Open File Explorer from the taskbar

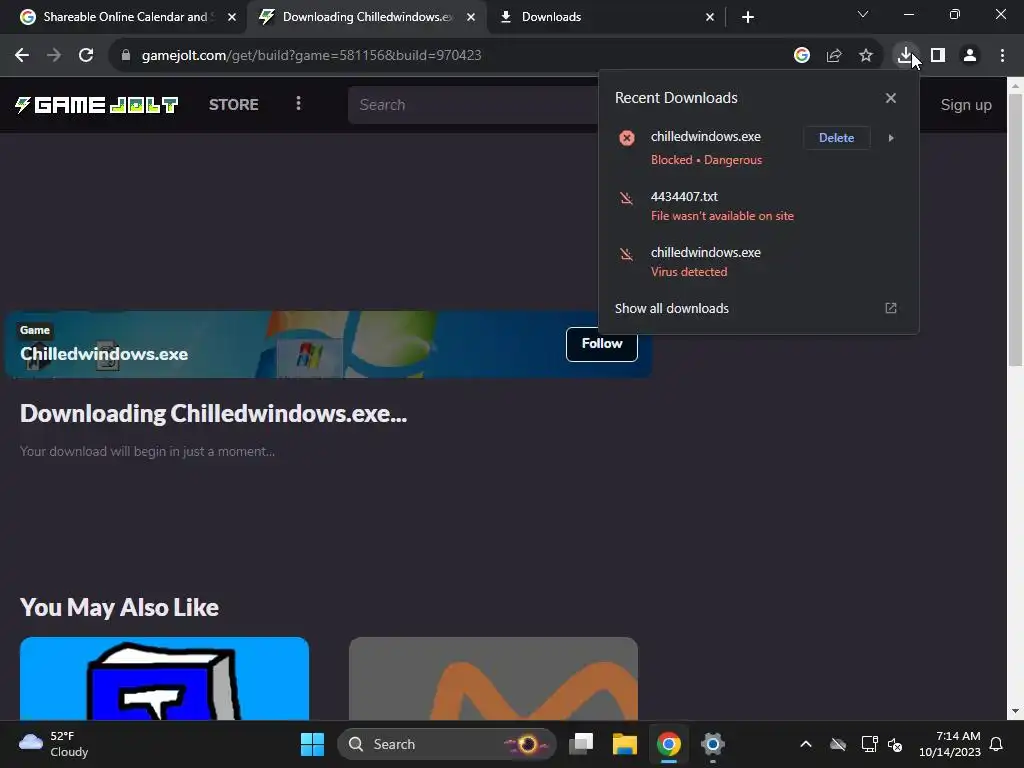coord(624,744)
